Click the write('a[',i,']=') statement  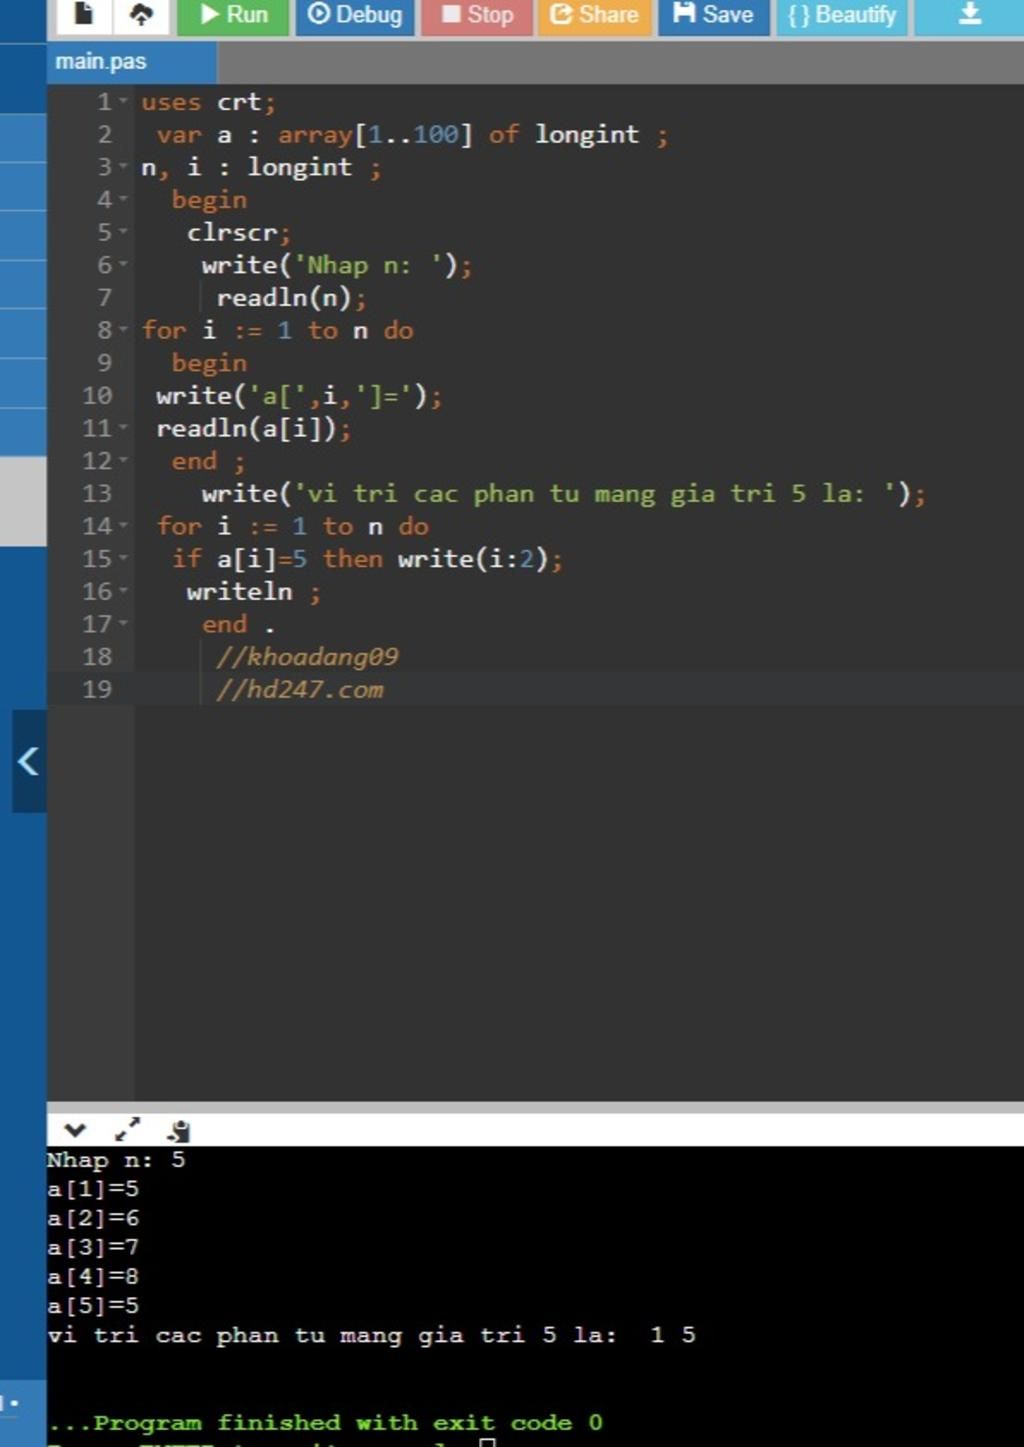tap(298, 396)
